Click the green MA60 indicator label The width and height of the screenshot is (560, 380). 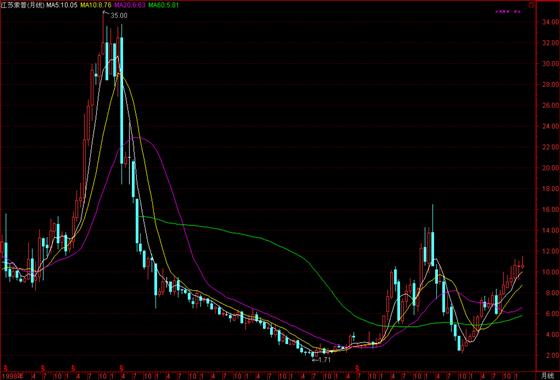click(163, 5)
